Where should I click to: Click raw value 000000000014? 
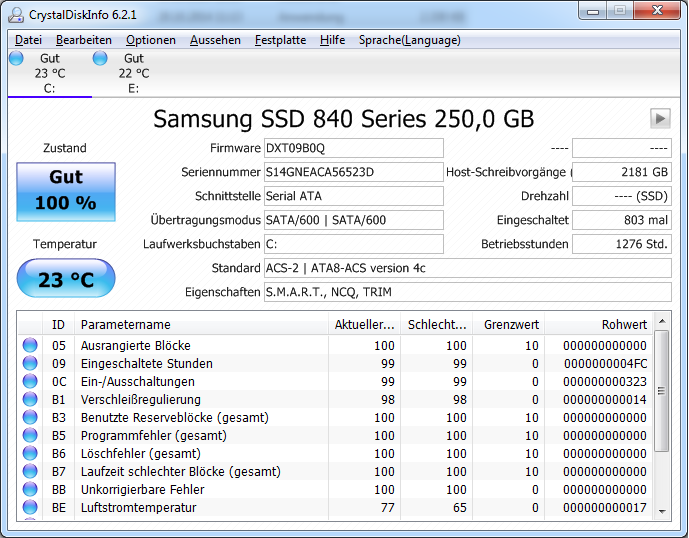click(x=605, y=400)
